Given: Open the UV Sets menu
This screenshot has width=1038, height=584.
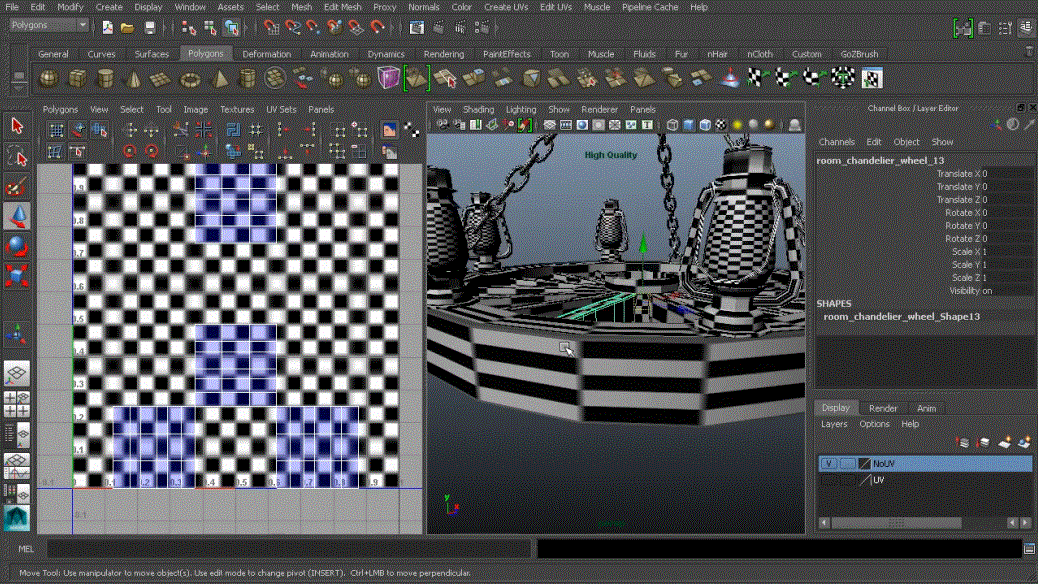Looking at the screenshot, I should tap(281, 109).
